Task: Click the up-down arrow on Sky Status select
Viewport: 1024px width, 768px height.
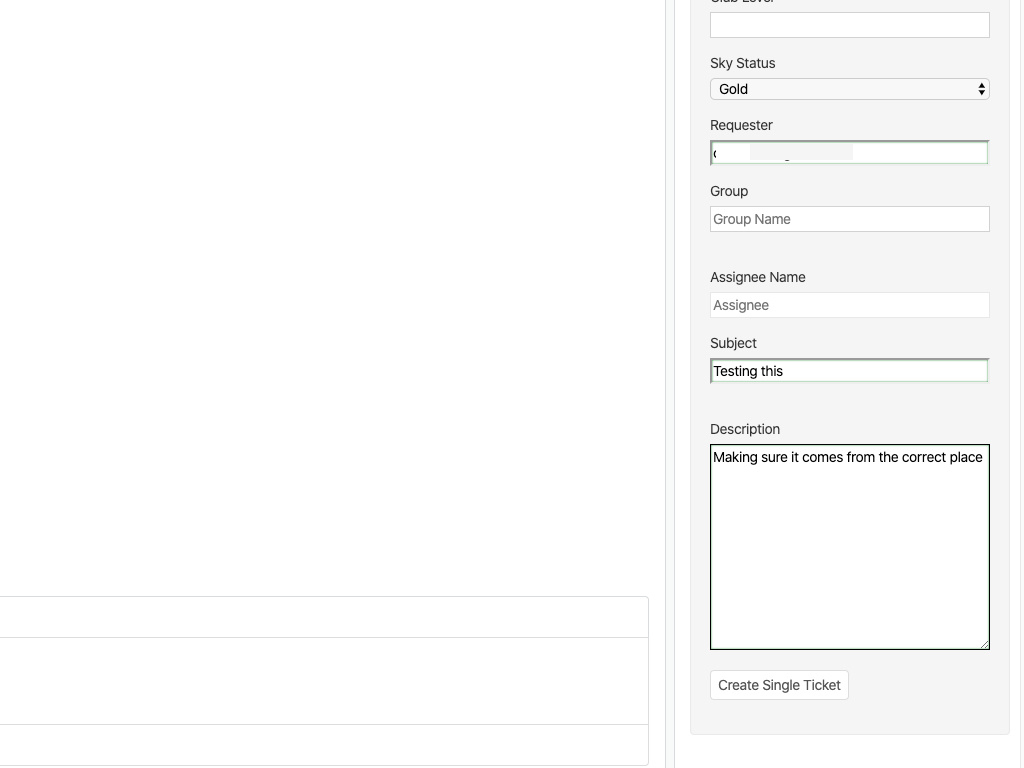Action: 981,89
